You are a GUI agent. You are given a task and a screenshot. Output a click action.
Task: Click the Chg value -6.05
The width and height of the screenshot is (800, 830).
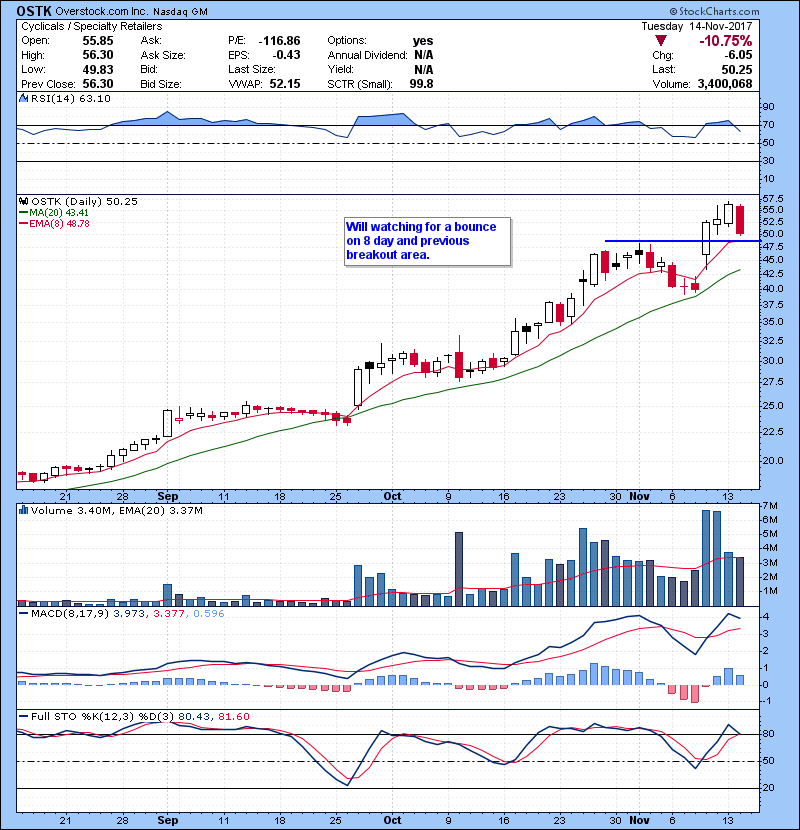click(739, 55)
